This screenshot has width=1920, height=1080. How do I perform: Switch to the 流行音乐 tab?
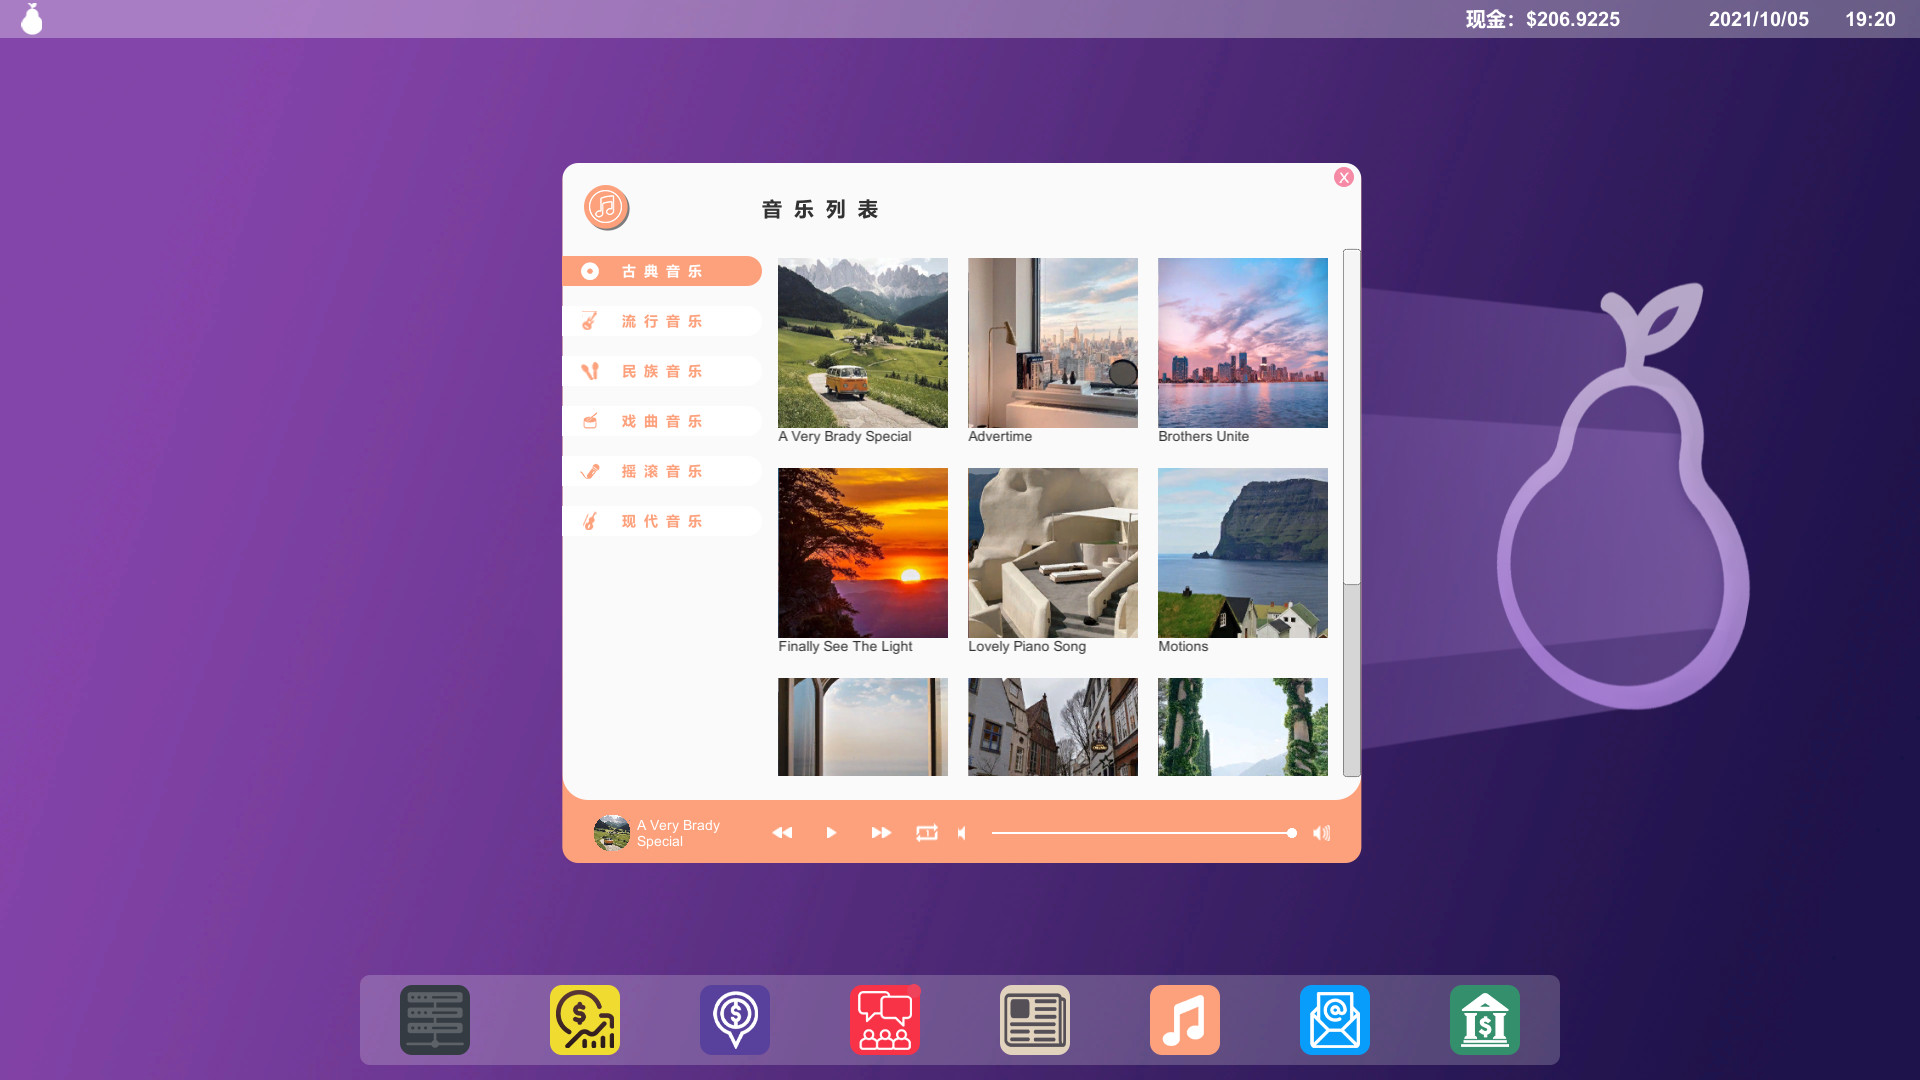[x=662, y=320]
